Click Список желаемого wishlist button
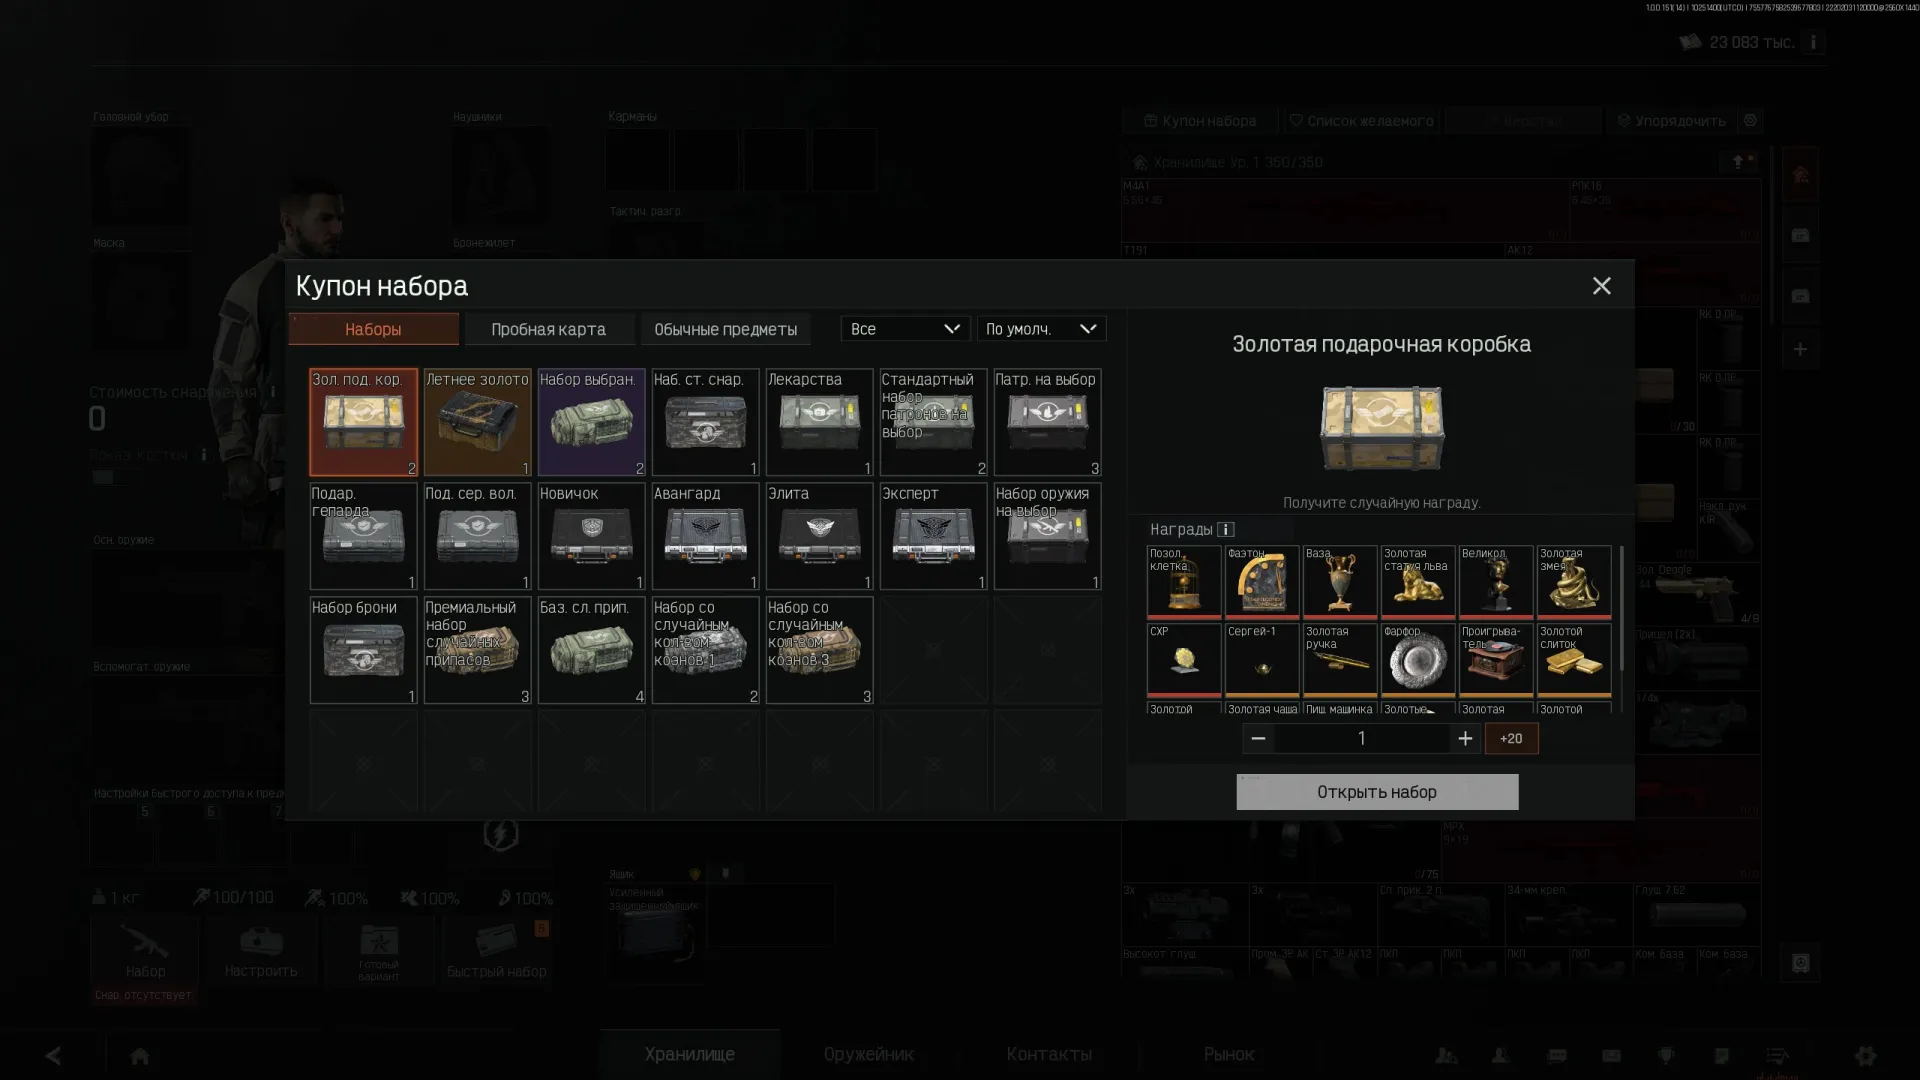Screen dimensions: 1920x1080 [1361, 121]
